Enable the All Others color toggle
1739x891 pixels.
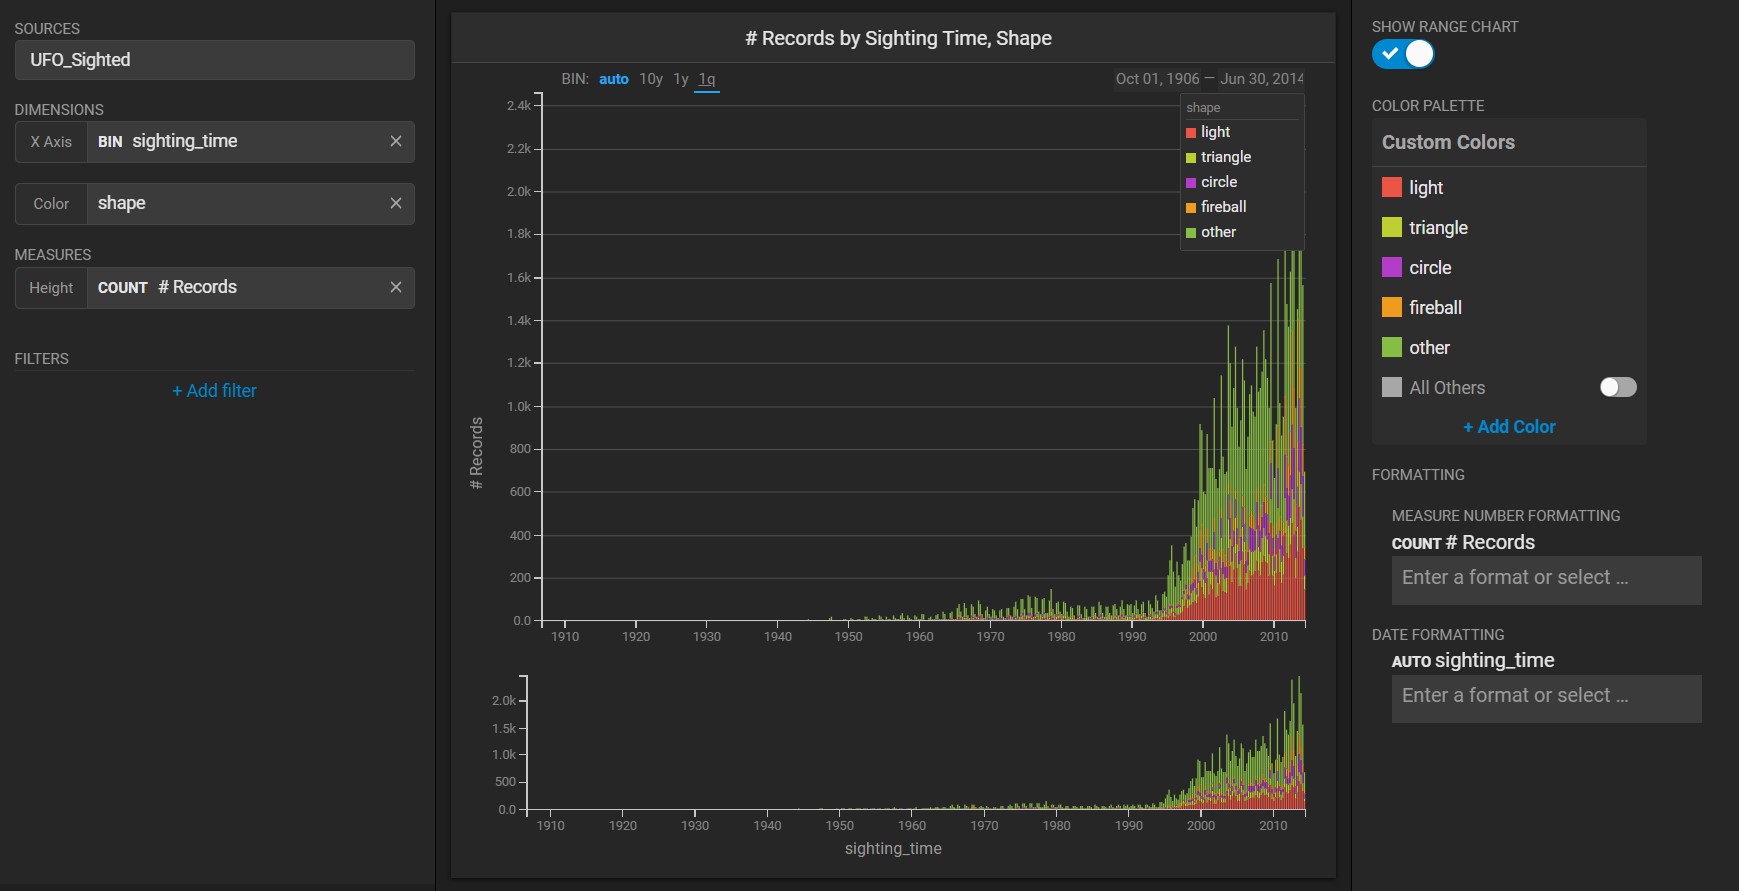1617,387
